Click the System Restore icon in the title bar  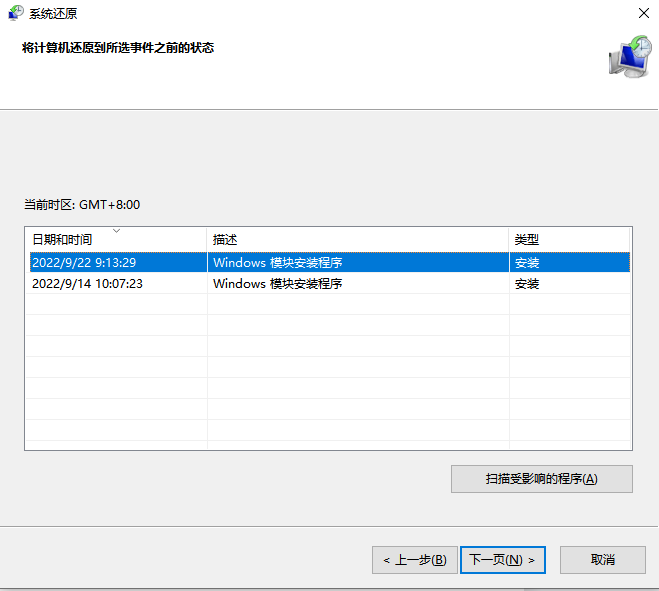16,13
